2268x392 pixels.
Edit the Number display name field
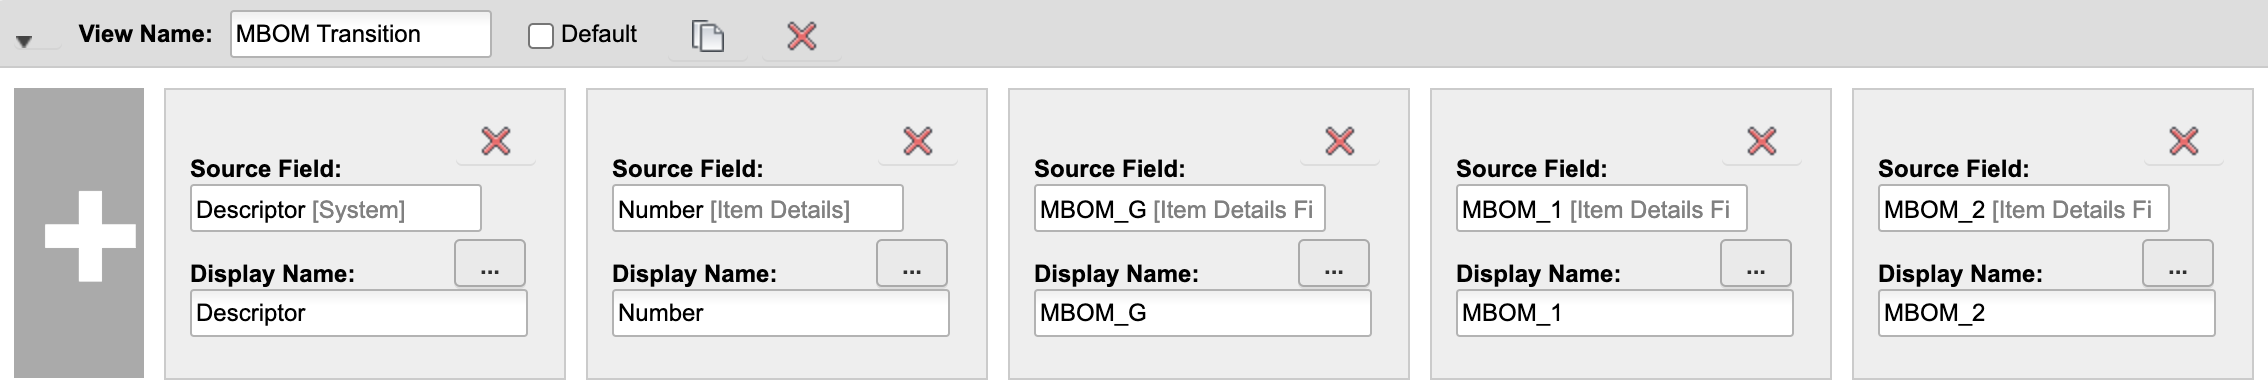coord(781,313)
